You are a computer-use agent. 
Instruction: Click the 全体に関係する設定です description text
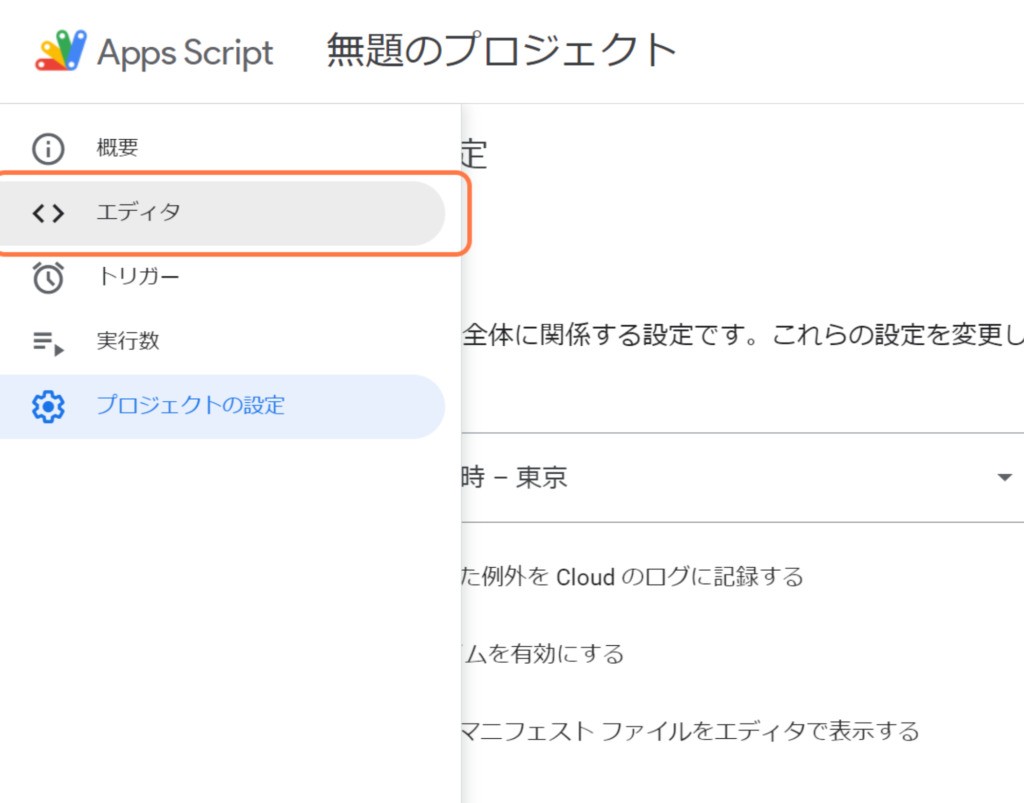pos(743,334)
